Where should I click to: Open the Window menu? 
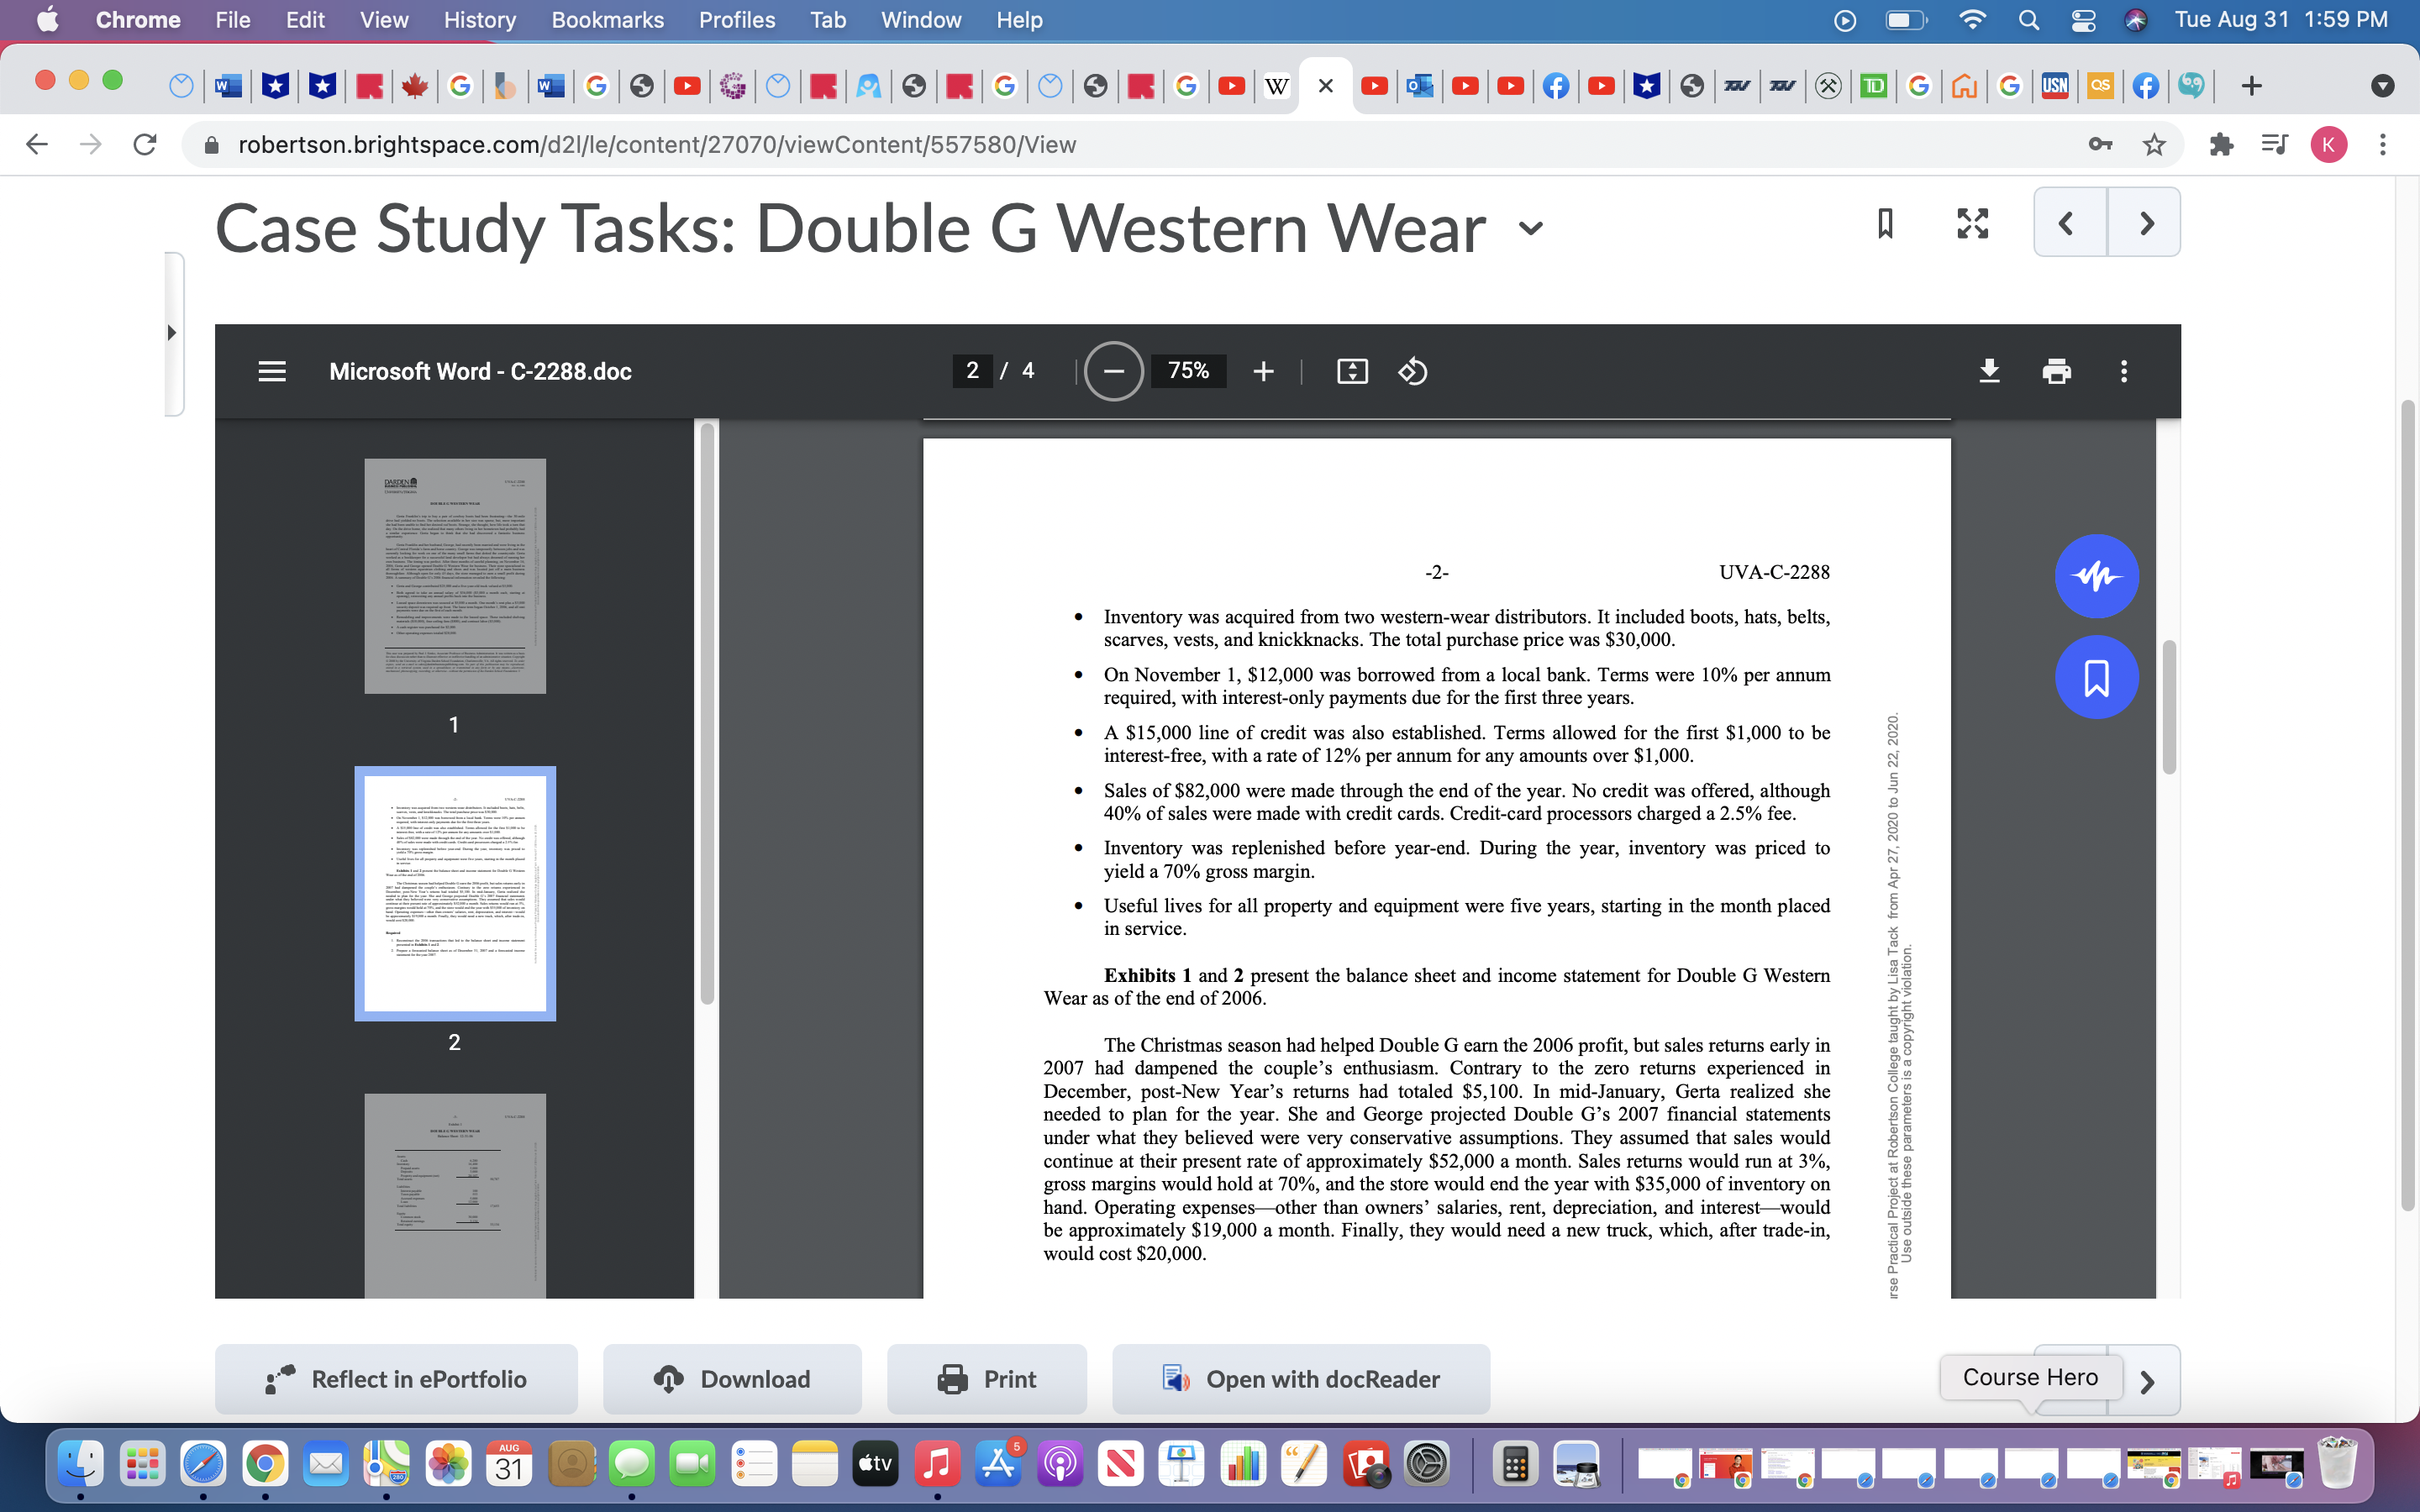point(920,20)
